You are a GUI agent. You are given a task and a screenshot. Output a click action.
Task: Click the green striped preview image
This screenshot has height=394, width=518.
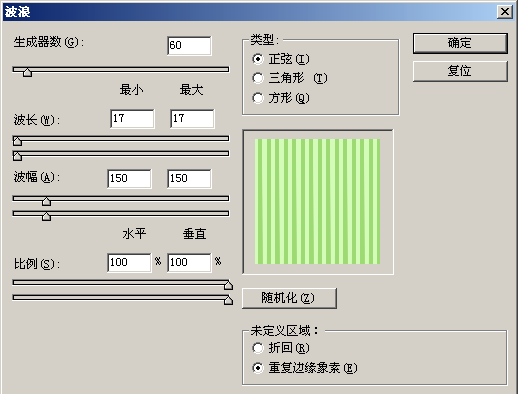(317, 202)
